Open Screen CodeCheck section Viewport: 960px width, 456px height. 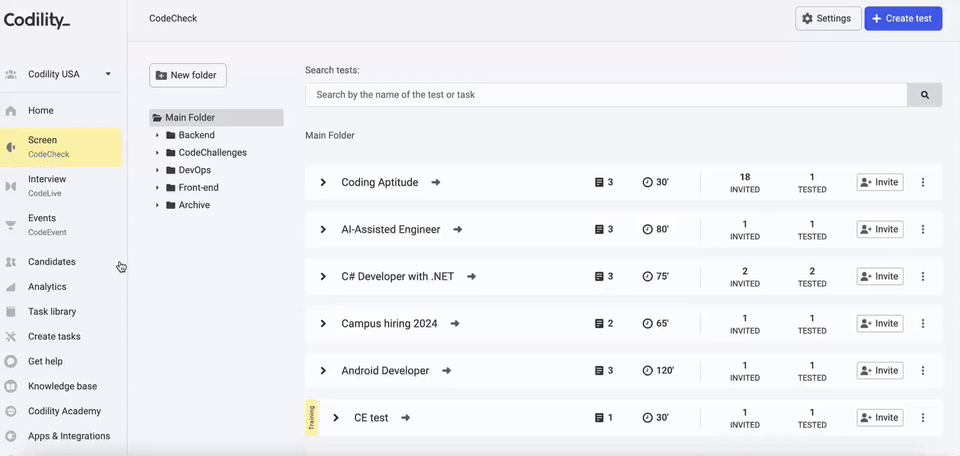point(61,147)
